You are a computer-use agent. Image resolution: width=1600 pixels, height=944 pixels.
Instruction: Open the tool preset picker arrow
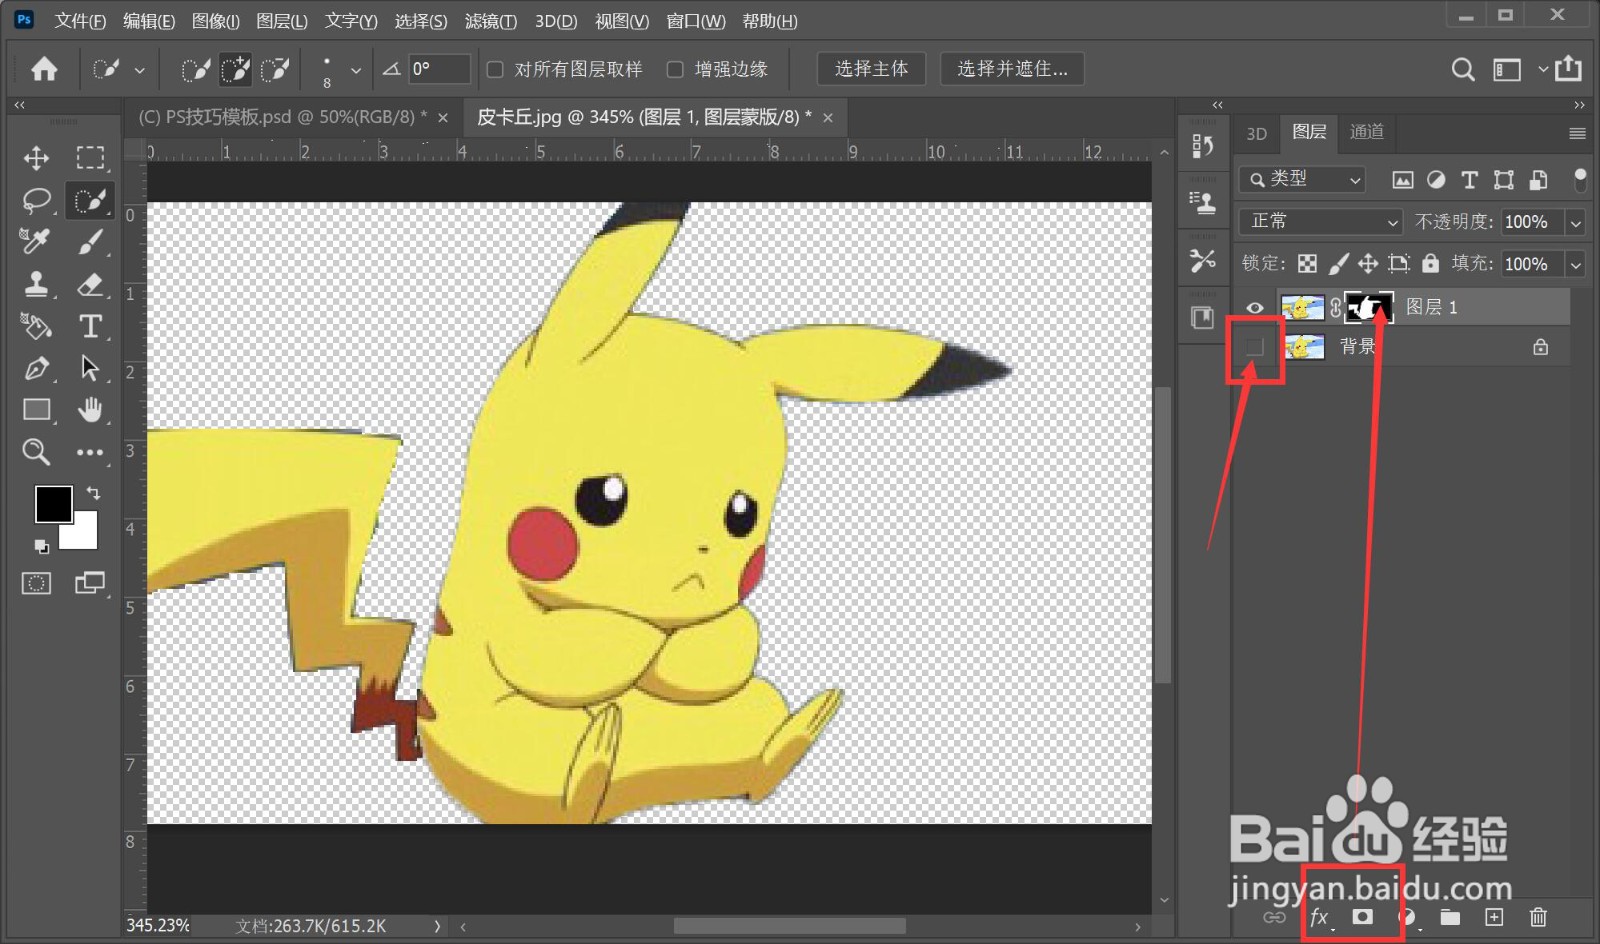click(140, 70)
